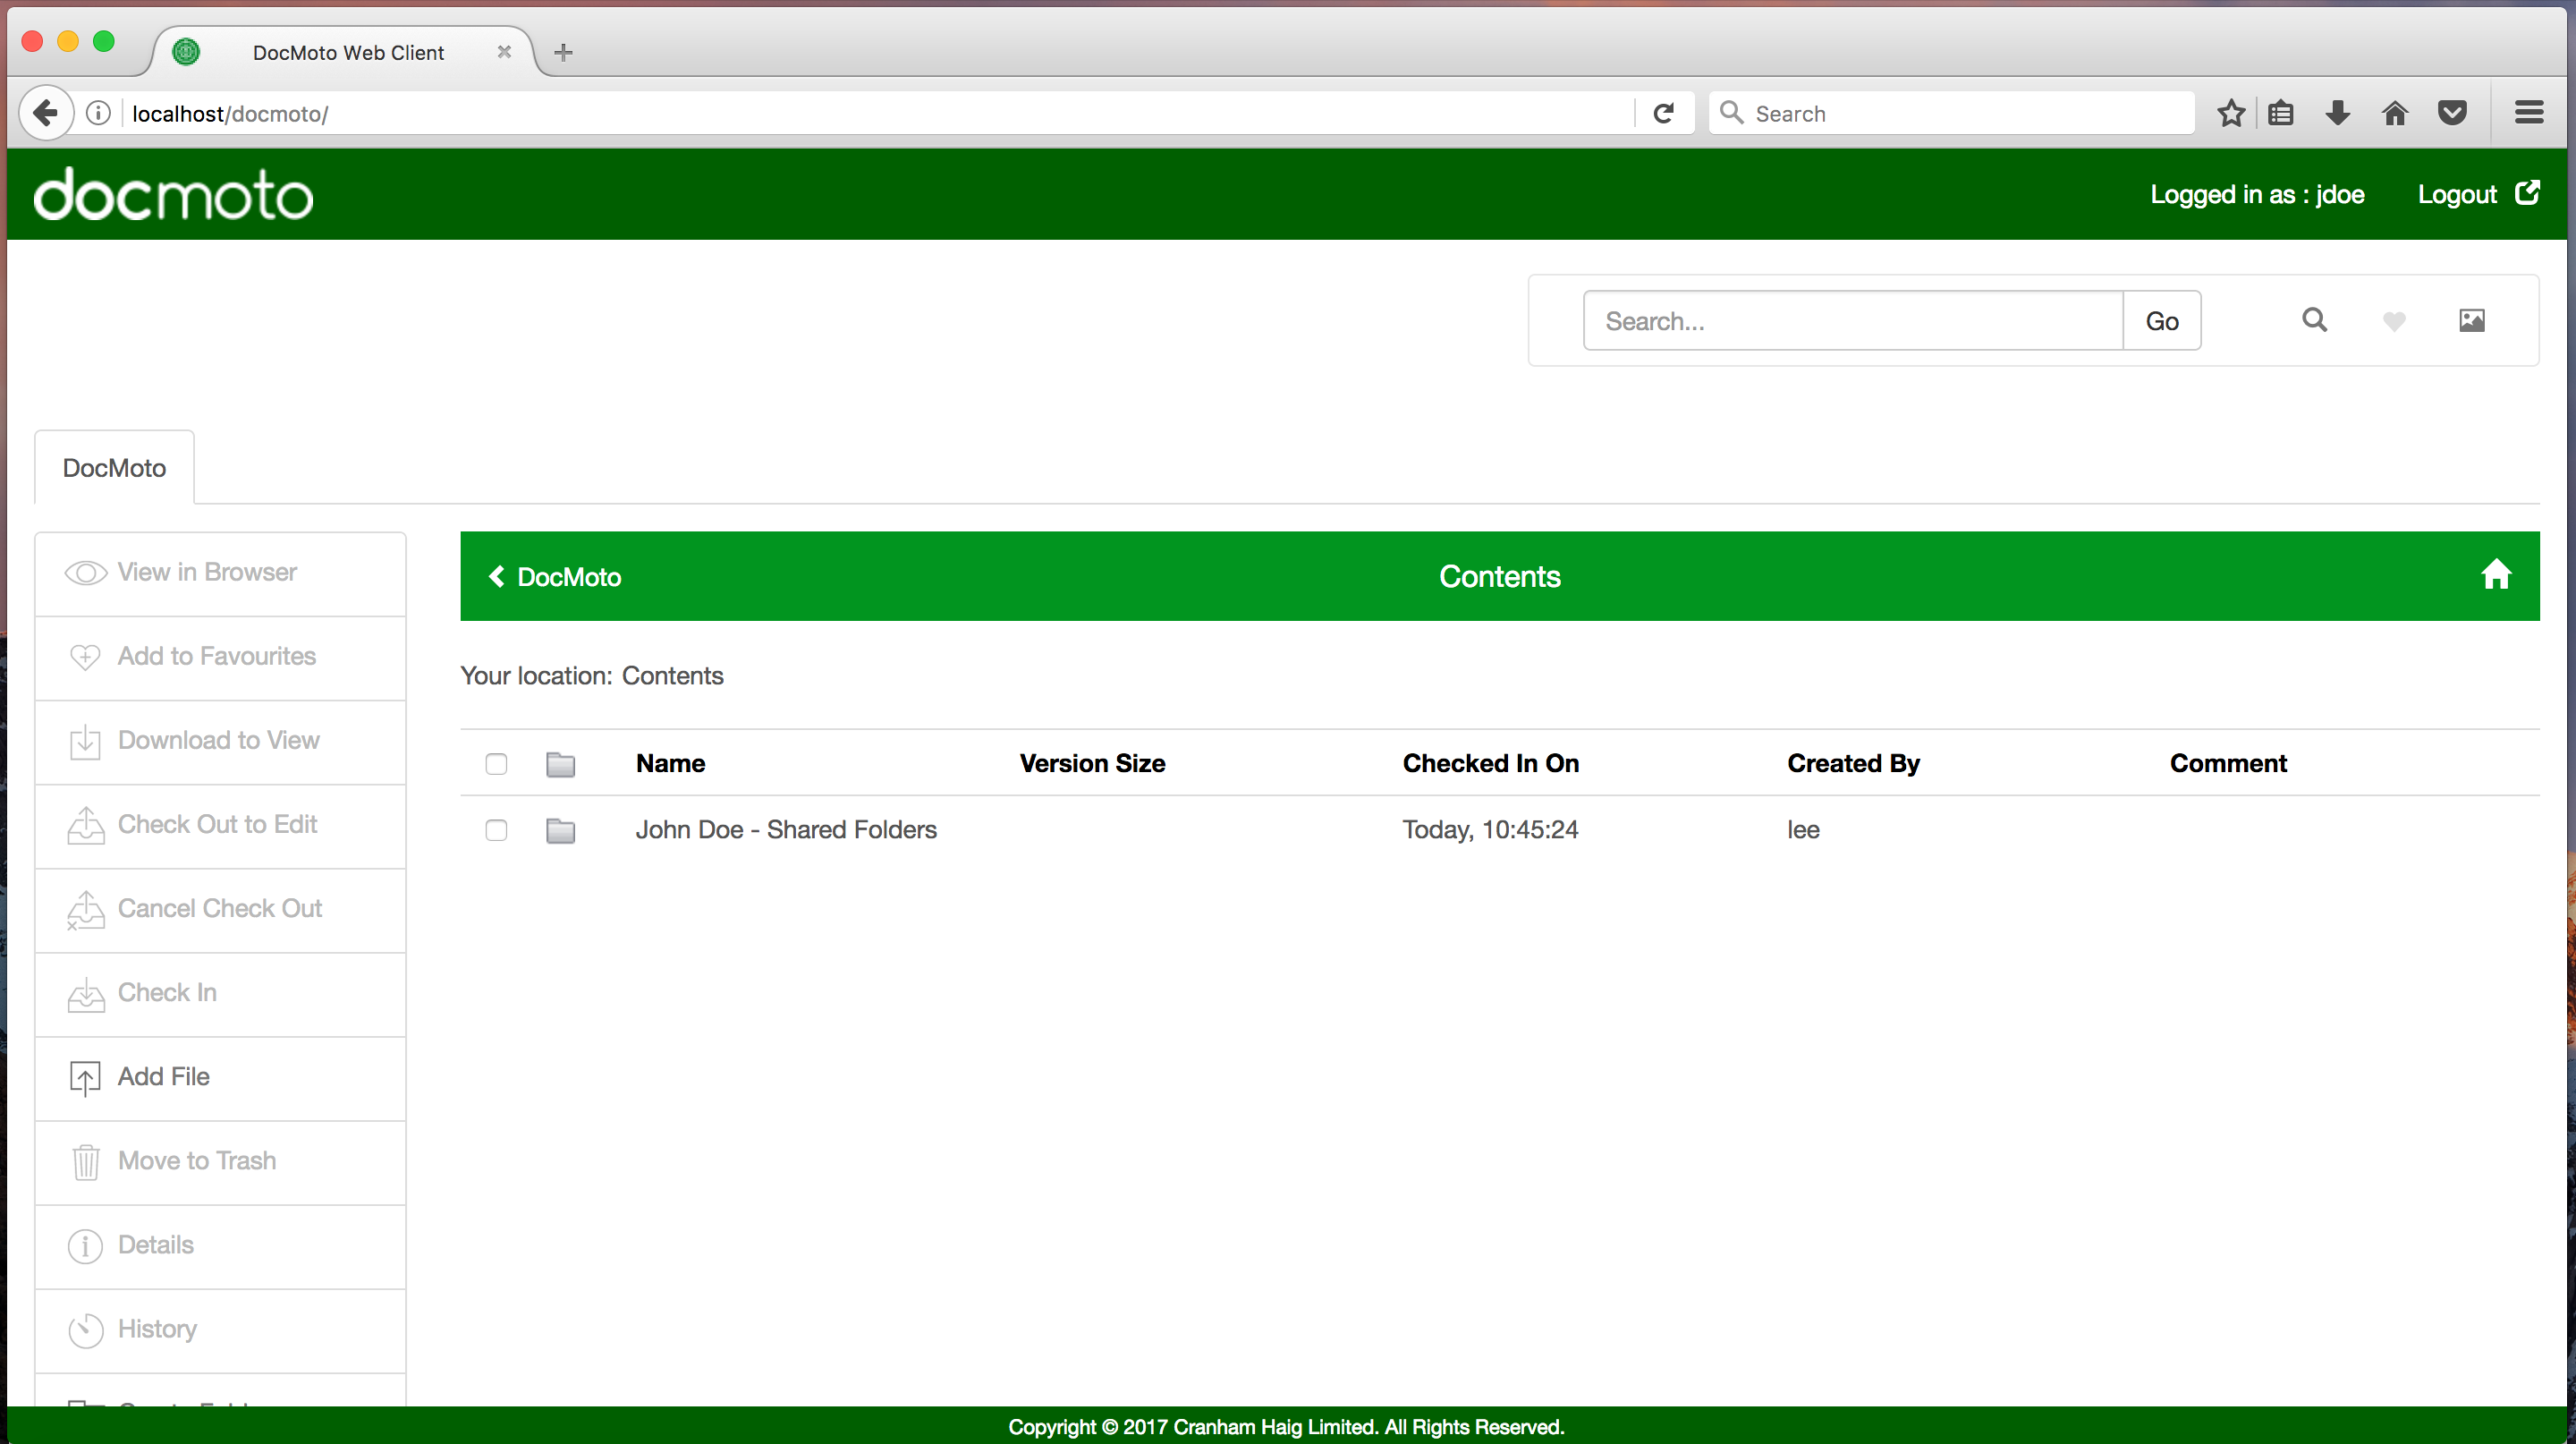The width and height of the screenshot is (2576, 1444).
Task: Click the View in Browser eye icon
Action: point(86,573)
